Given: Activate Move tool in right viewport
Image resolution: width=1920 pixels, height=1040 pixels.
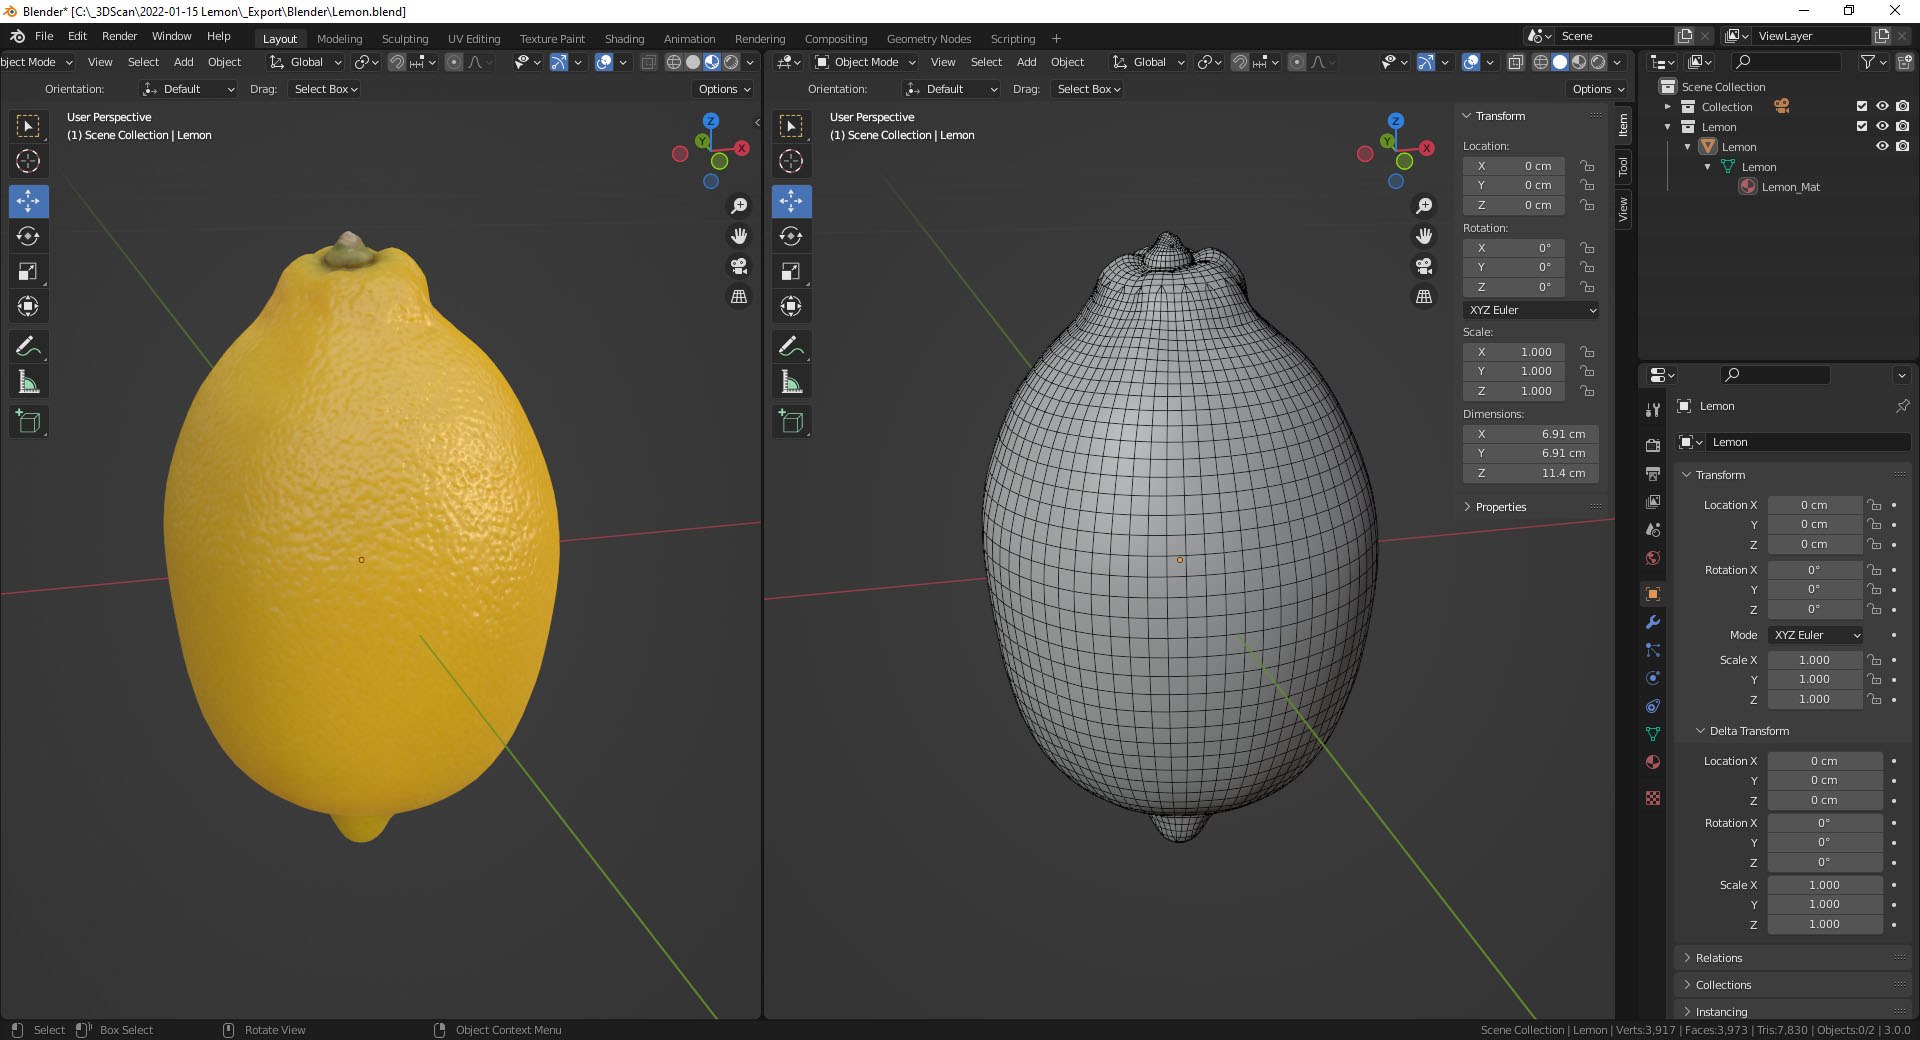Looking at the screenshot, I should [x=791, y=201].
